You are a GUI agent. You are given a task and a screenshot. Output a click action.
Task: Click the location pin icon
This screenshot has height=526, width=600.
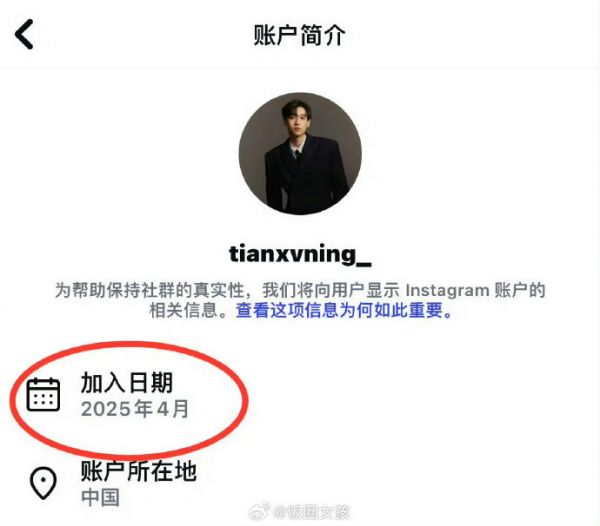[x=43, y=483]
